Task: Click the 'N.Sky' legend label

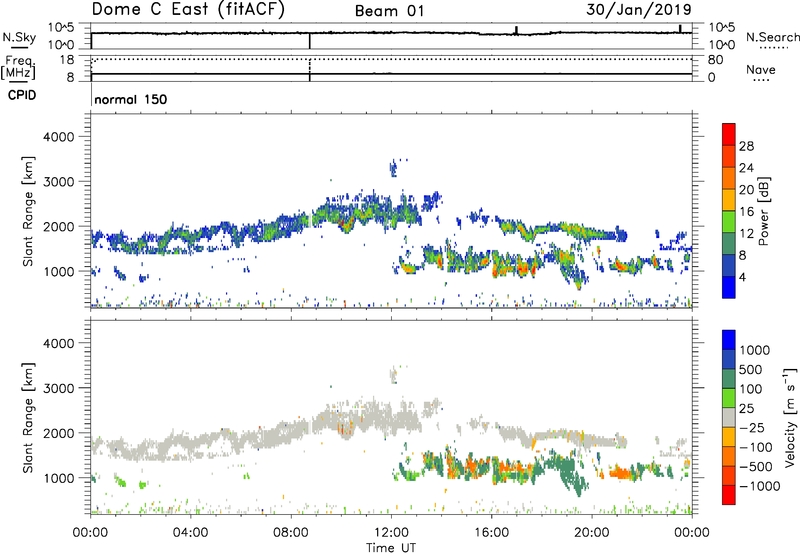Action: pos(19,37)
